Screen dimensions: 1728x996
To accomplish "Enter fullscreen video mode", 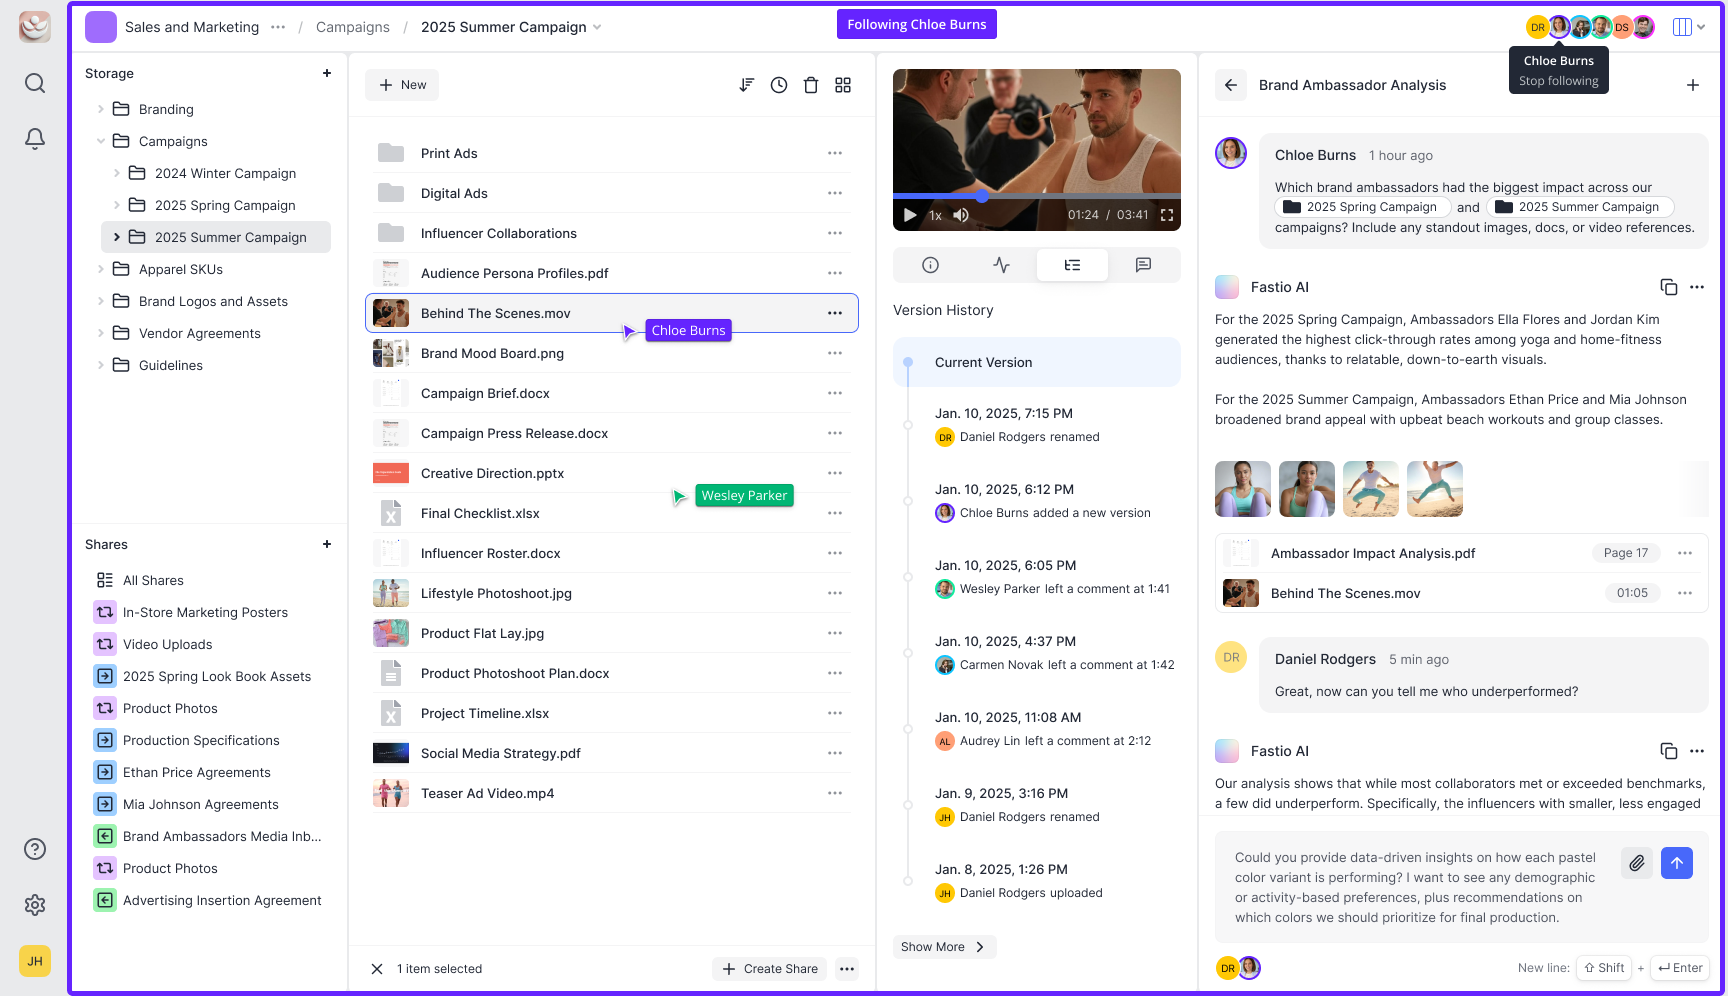I will [x=1167, y=215].
